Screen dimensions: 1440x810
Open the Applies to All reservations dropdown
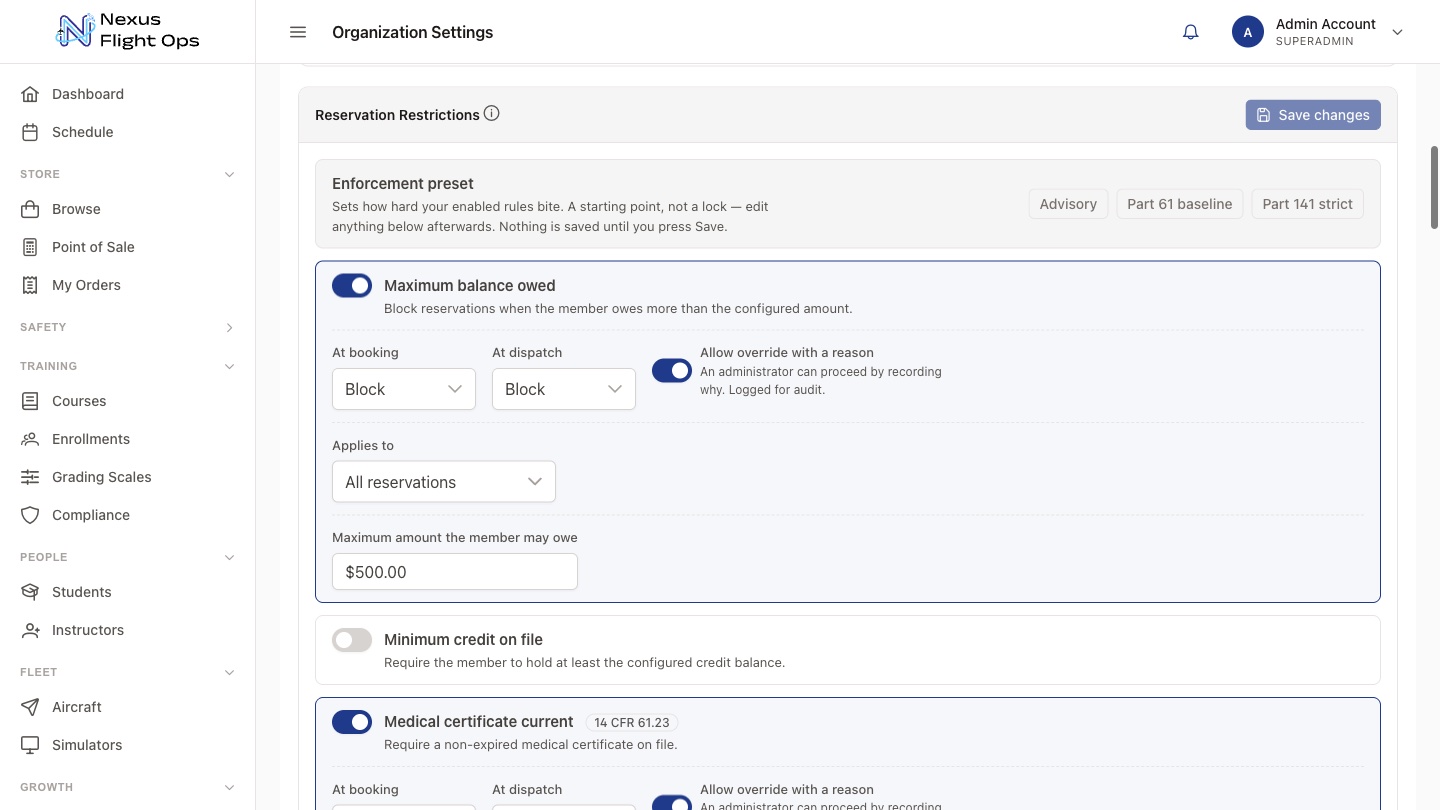444,482
